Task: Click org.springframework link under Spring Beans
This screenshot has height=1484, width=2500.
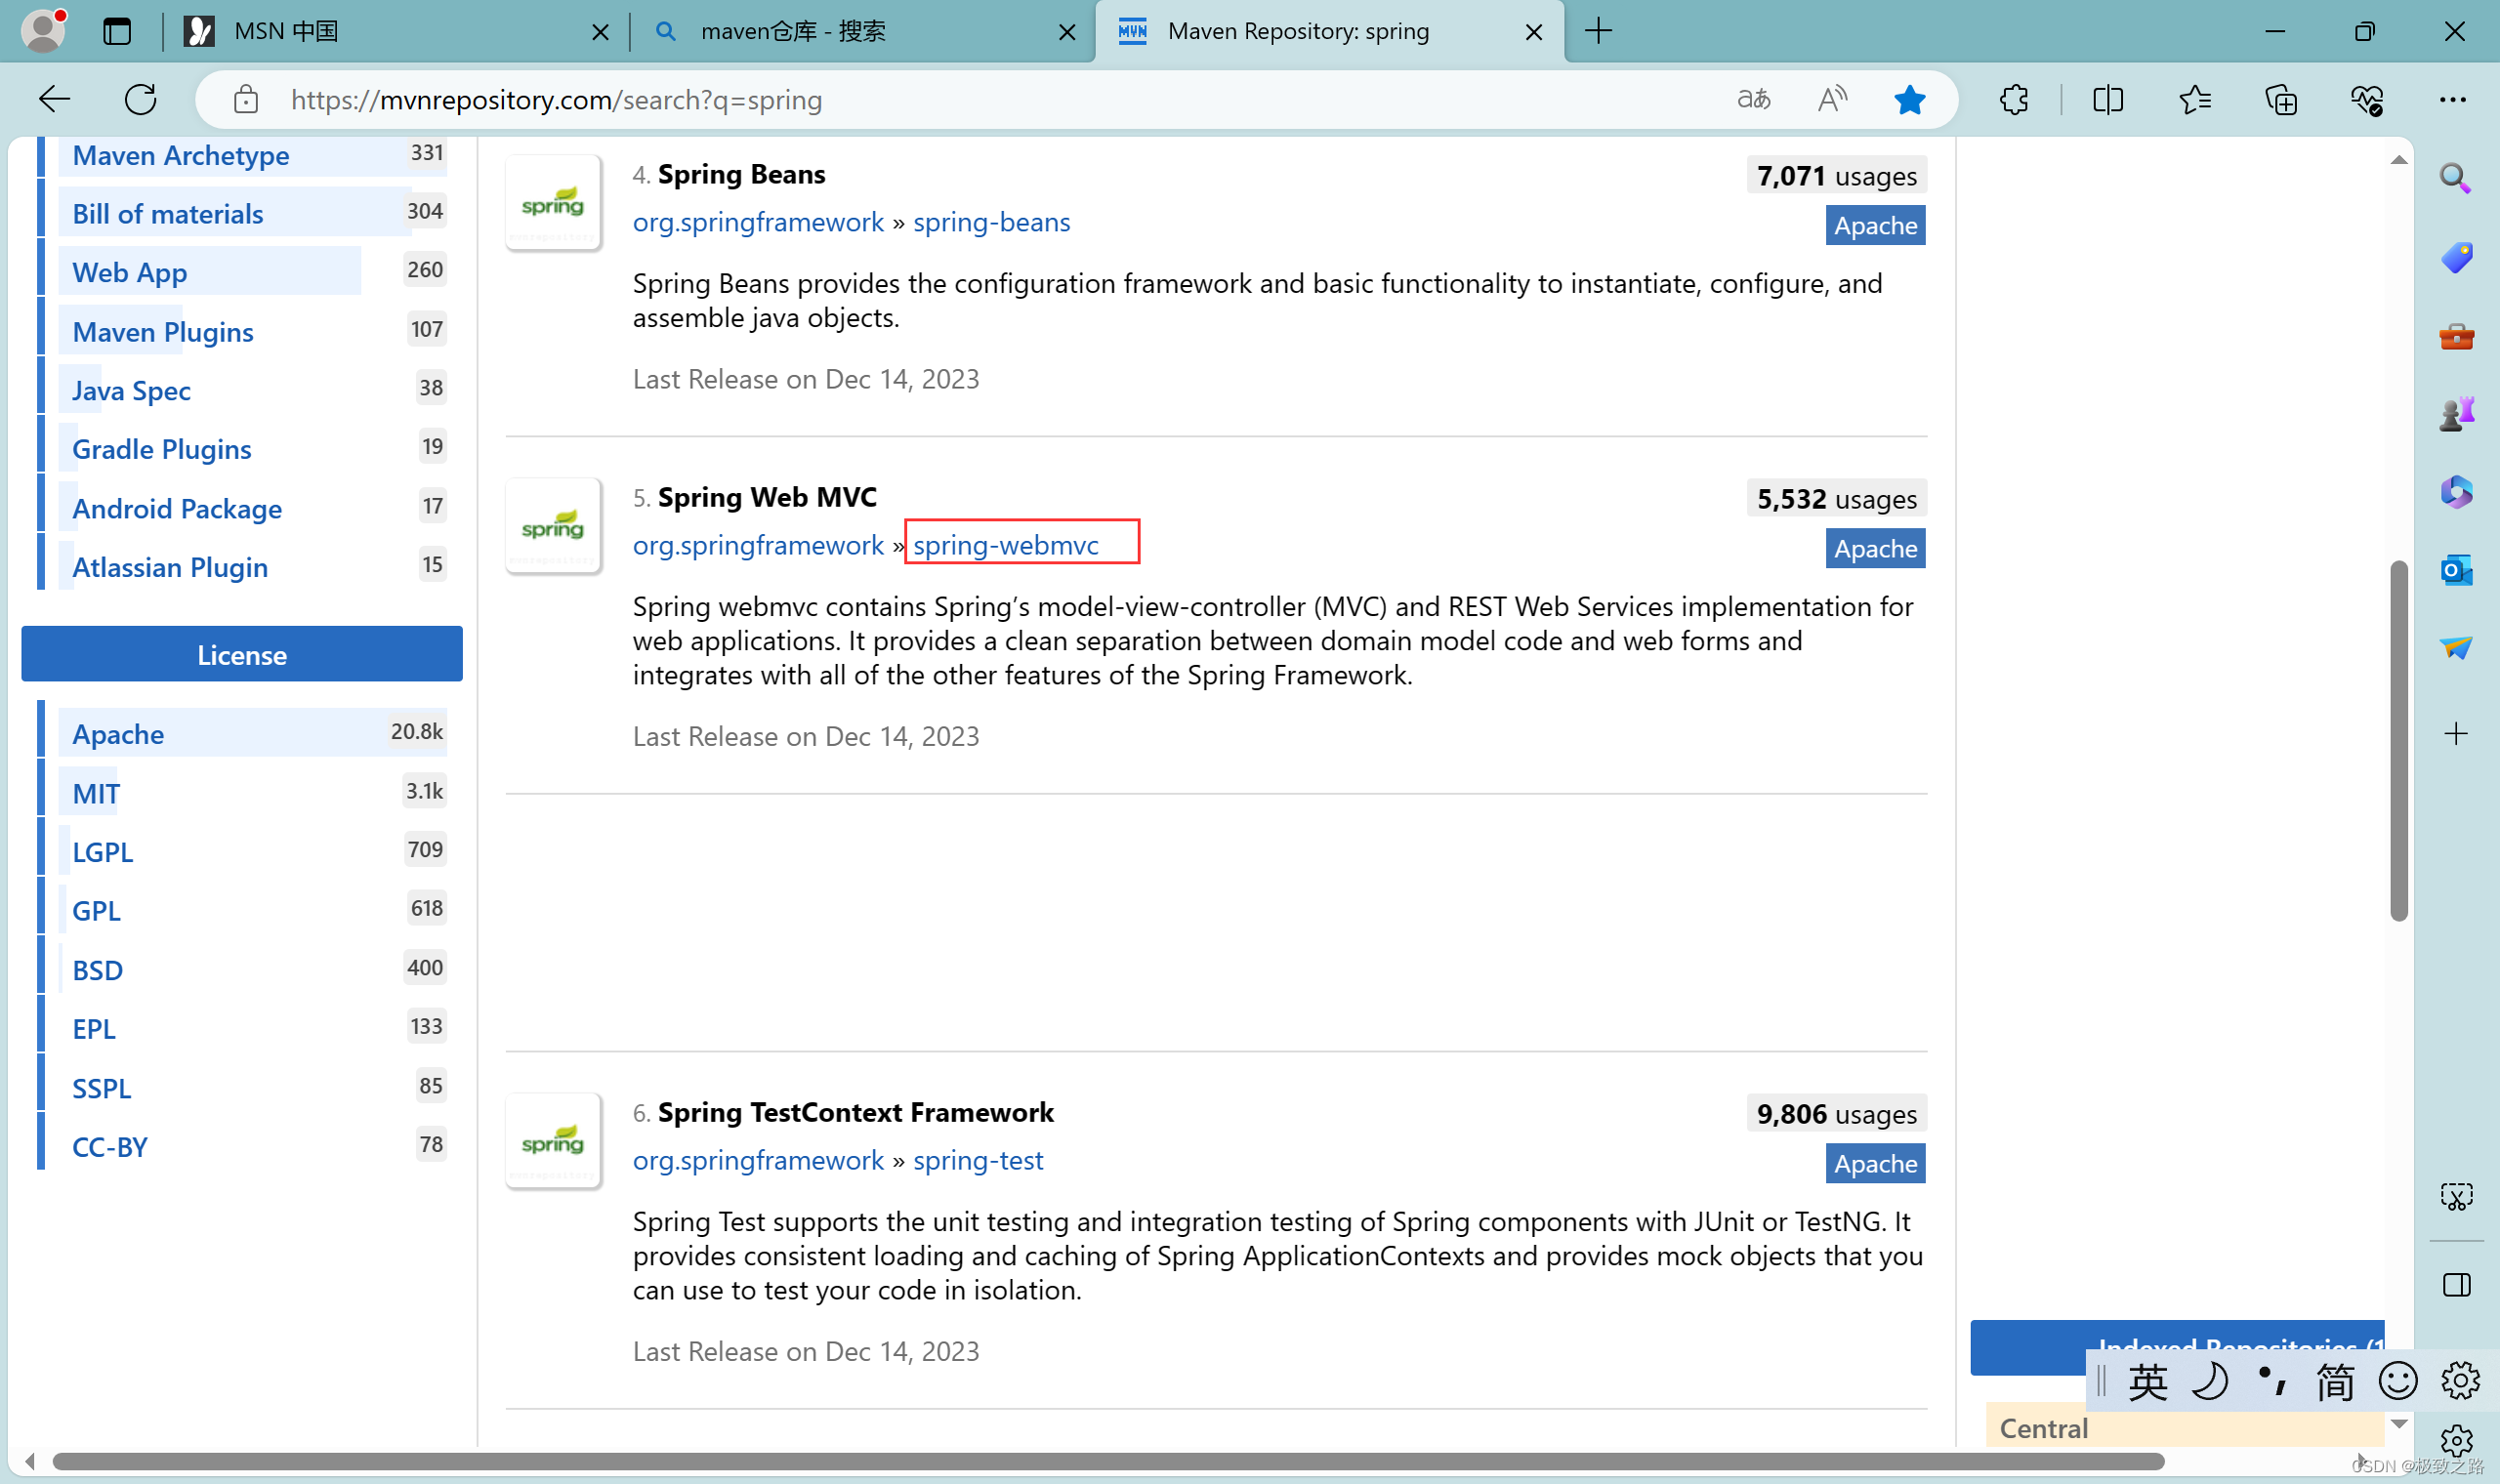Action: [x=758, y=222]
